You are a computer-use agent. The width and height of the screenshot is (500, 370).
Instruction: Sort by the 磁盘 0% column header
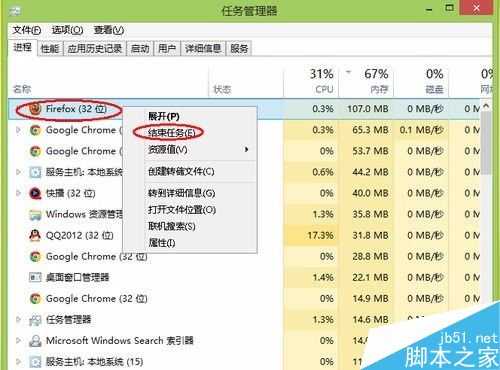click(x=421, y=82)
